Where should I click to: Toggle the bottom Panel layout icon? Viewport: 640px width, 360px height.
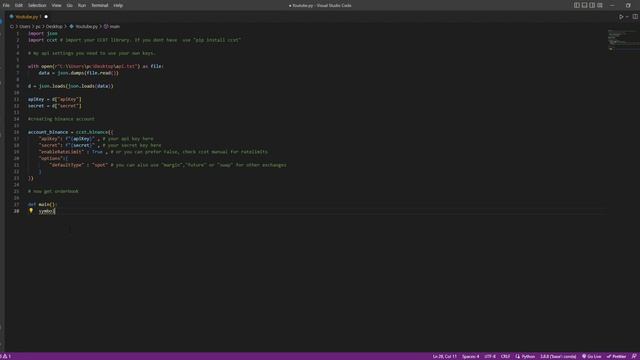(x=584, y=5)
